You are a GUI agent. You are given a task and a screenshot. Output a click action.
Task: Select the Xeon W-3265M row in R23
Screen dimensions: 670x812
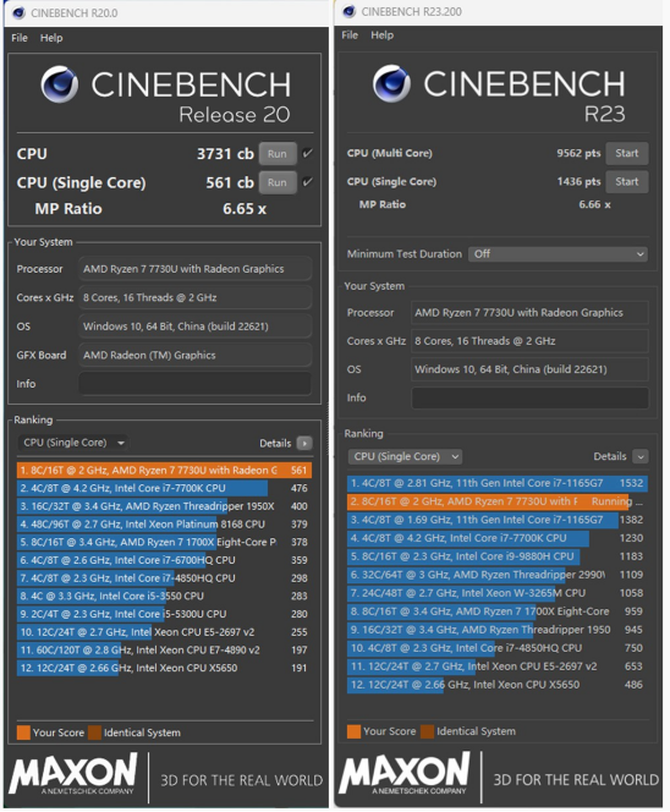tap(497, 593)
